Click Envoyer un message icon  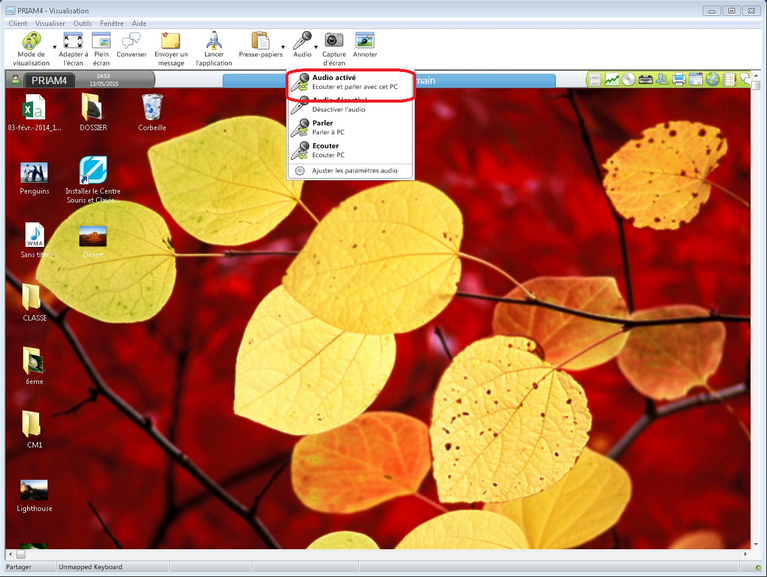(x=171, y=41)
